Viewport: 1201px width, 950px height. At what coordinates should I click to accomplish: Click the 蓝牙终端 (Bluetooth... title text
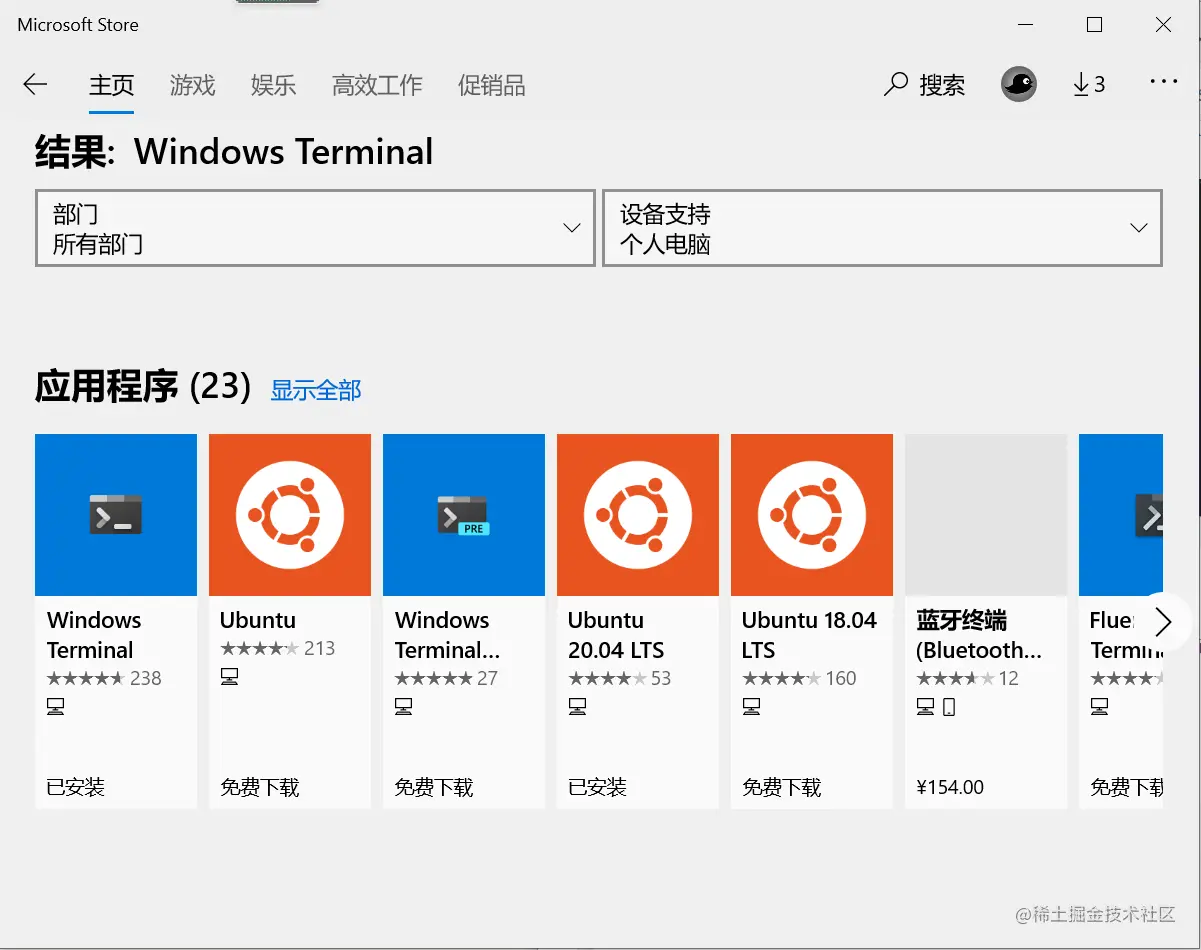(x=979, y=635)
